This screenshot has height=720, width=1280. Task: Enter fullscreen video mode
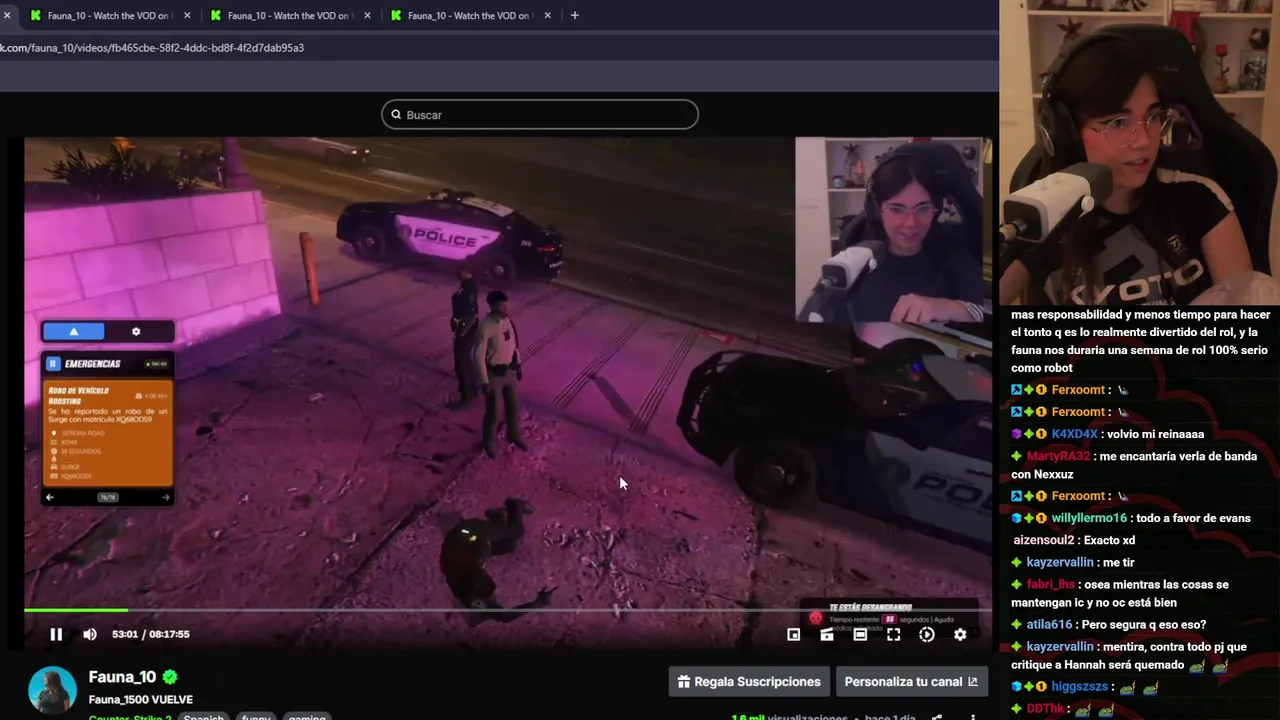coord(894,634)
